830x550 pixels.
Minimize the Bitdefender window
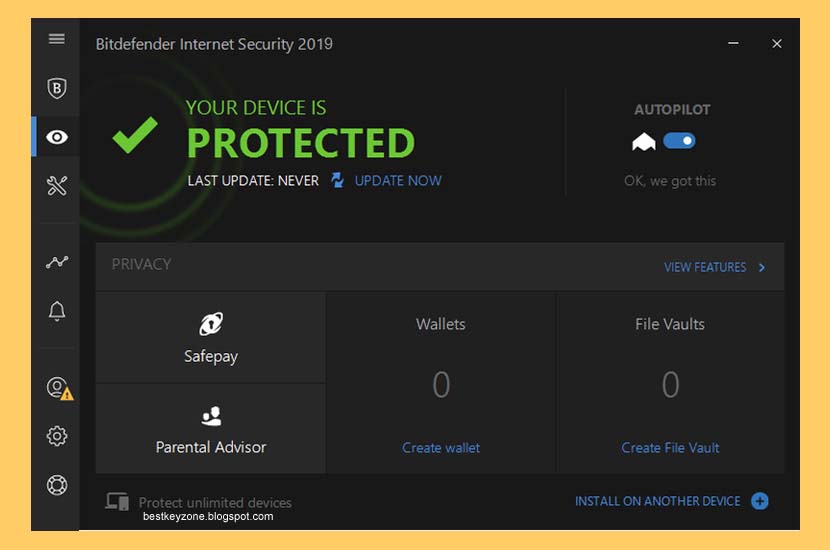(x=733, y=43)
